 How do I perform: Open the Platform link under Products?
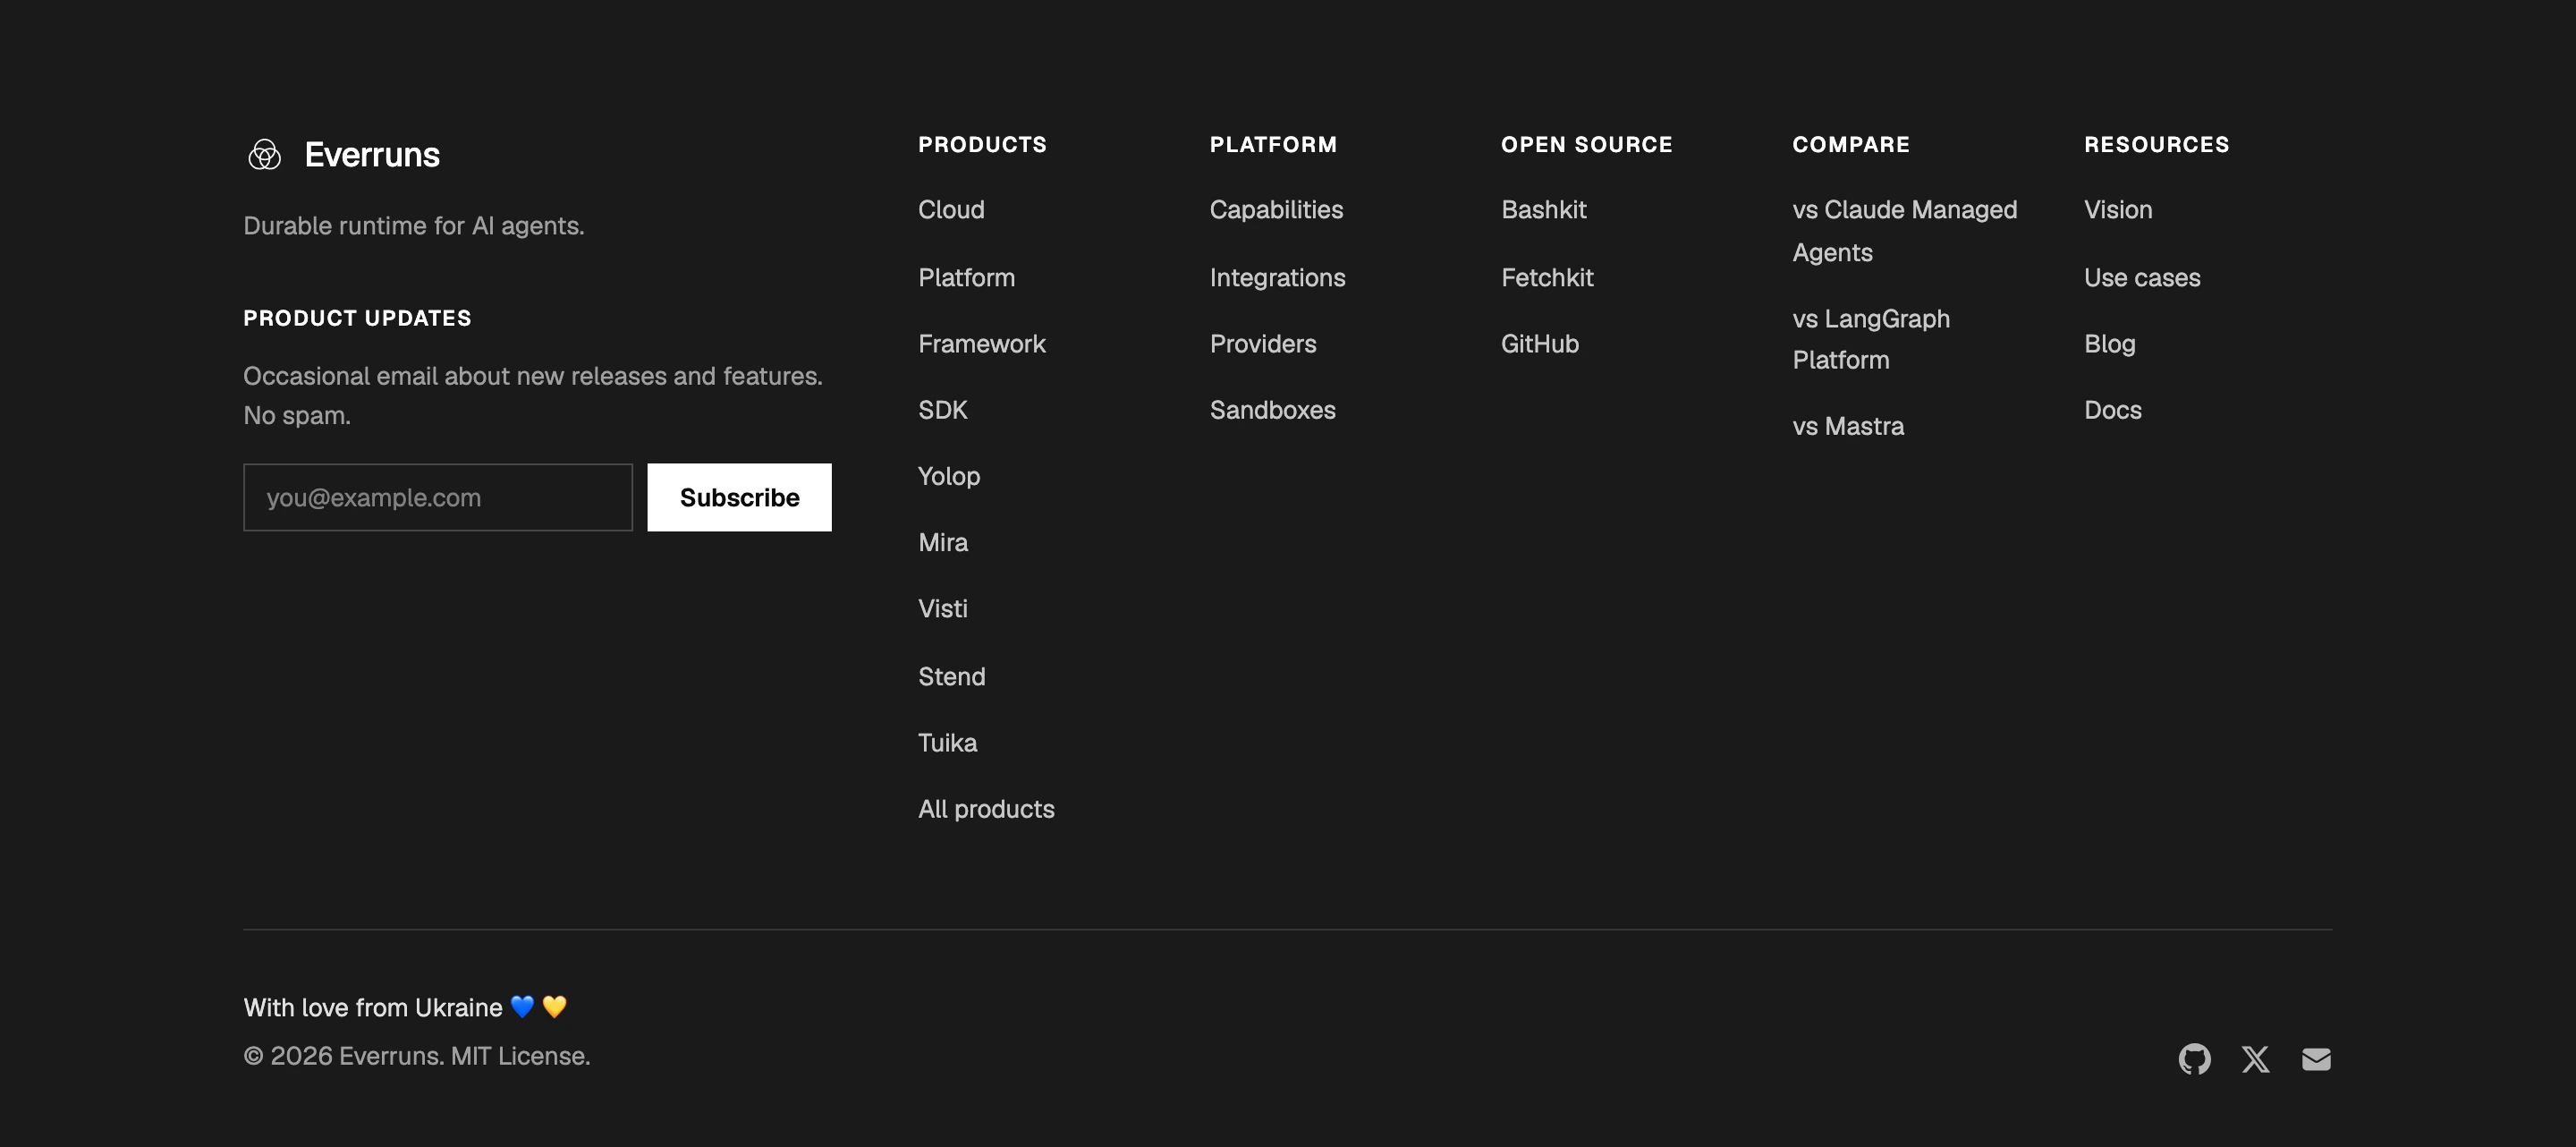(x=966, y=277)
